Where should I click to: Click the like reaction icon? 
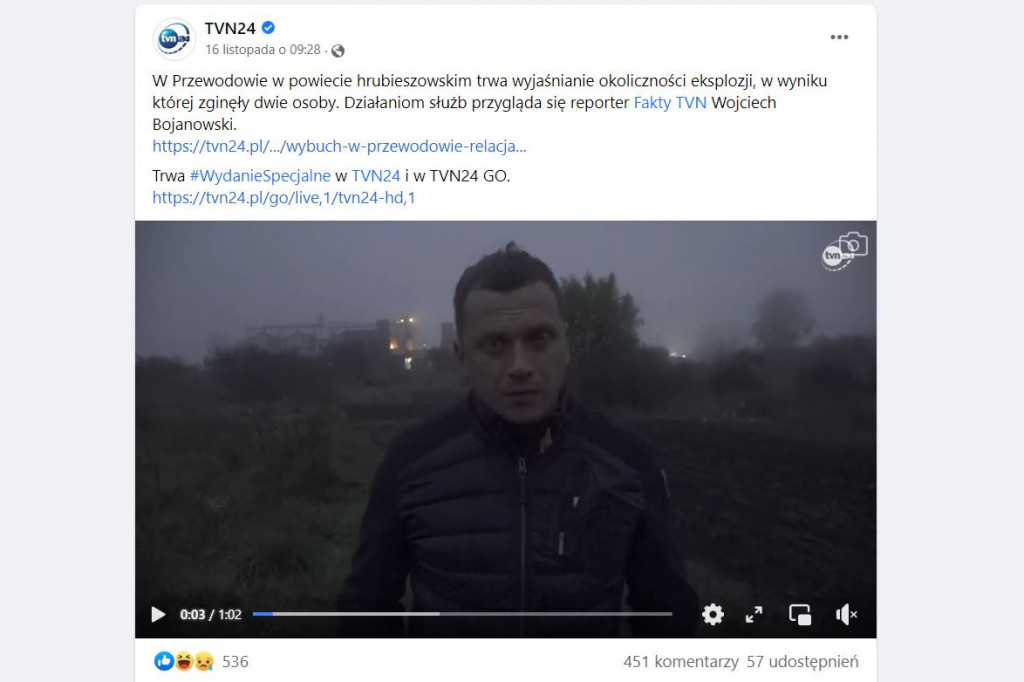[164, 661]
